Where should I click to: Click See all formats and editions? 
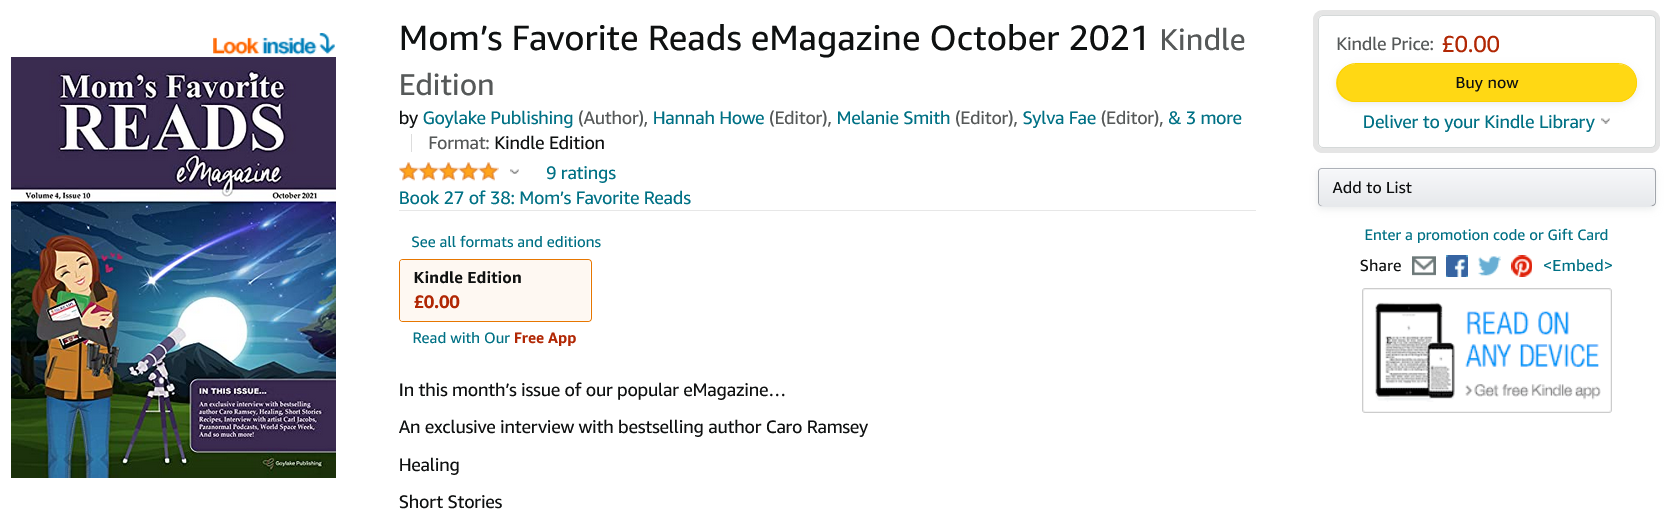click(505, 242)
